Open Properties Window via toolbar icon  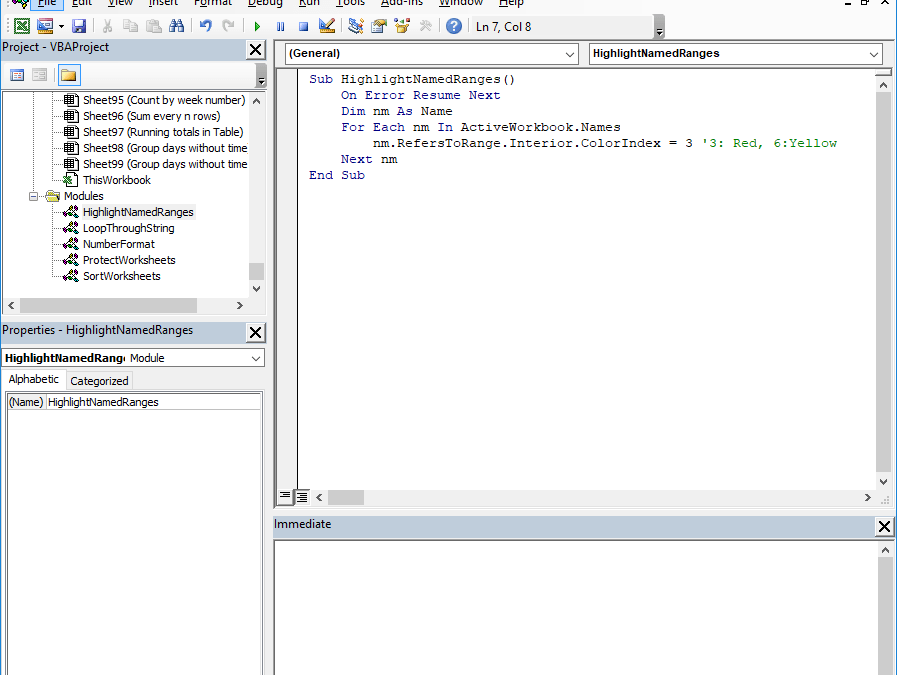pyautogui.click(x=379, y=26)
